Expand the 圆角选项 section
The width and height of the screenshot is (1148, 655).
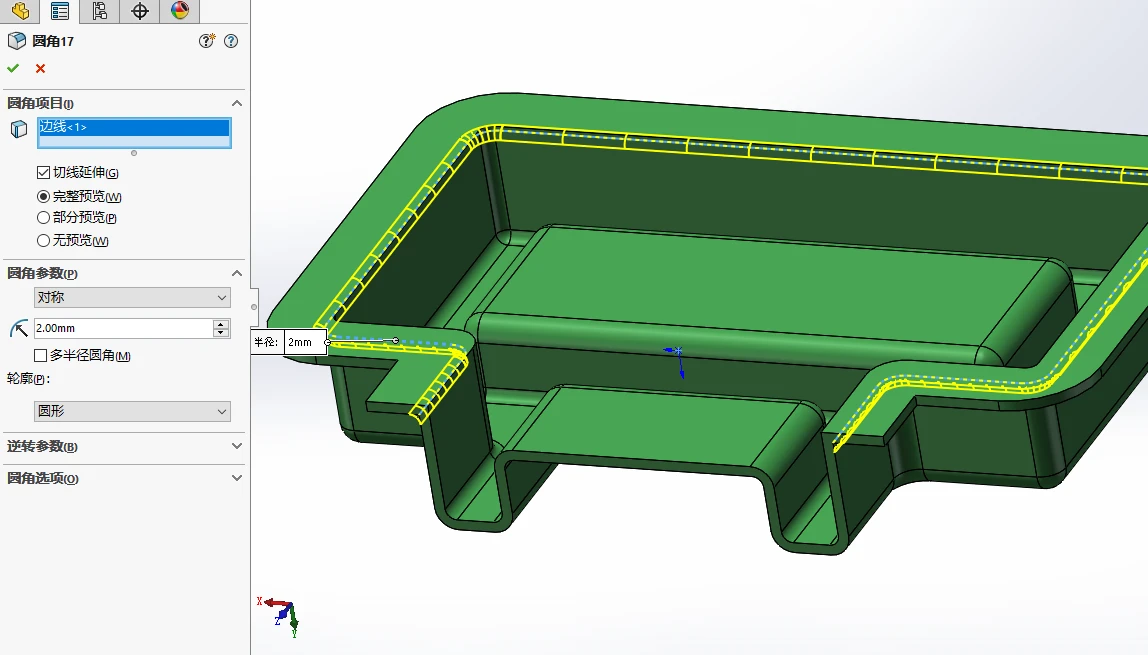click(x=236, y=478)
